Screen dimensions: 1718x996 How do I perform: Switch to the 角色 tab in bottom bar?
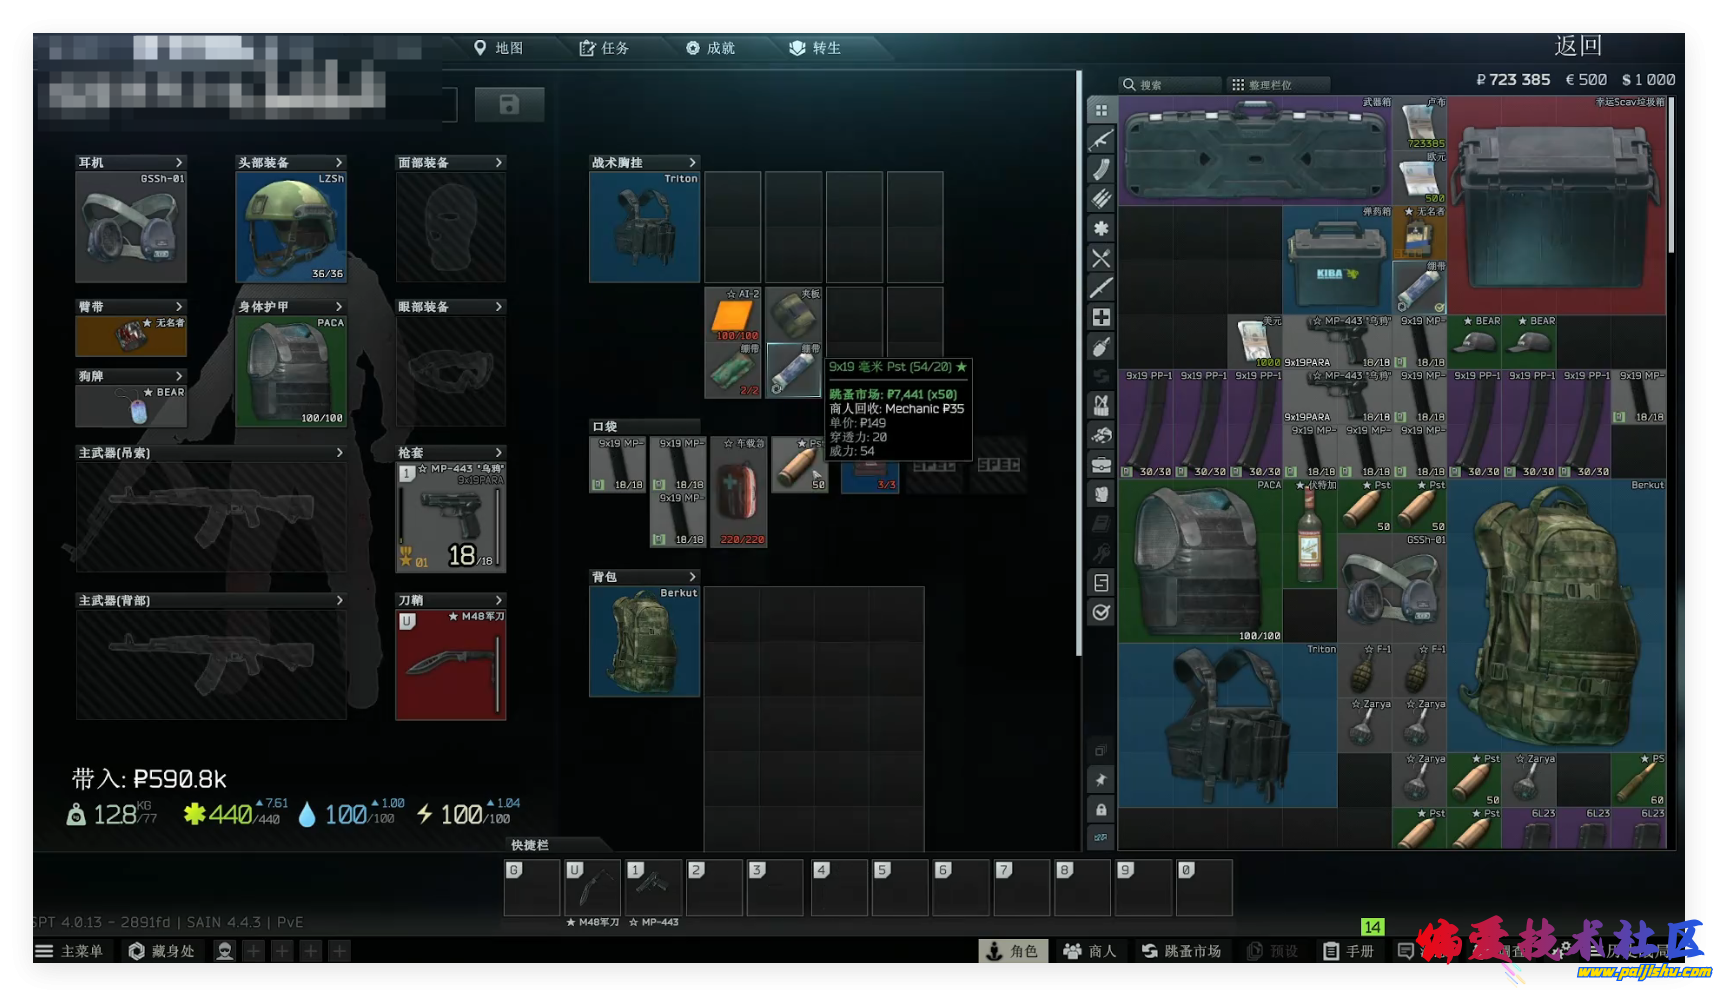(x=1013, y=951)
